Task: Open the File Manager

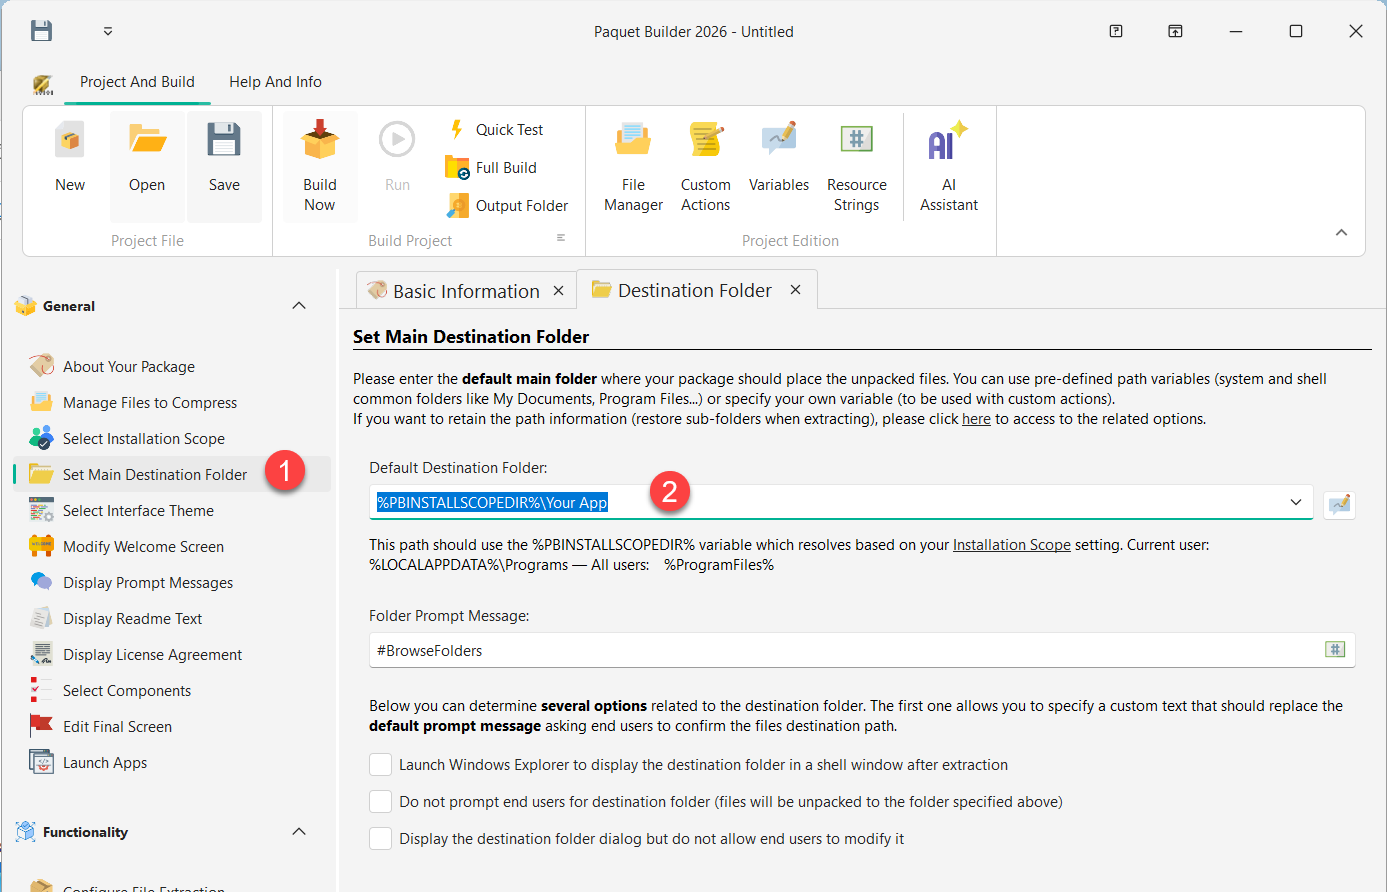Action: pyautogui.click(x=632, y=165)
